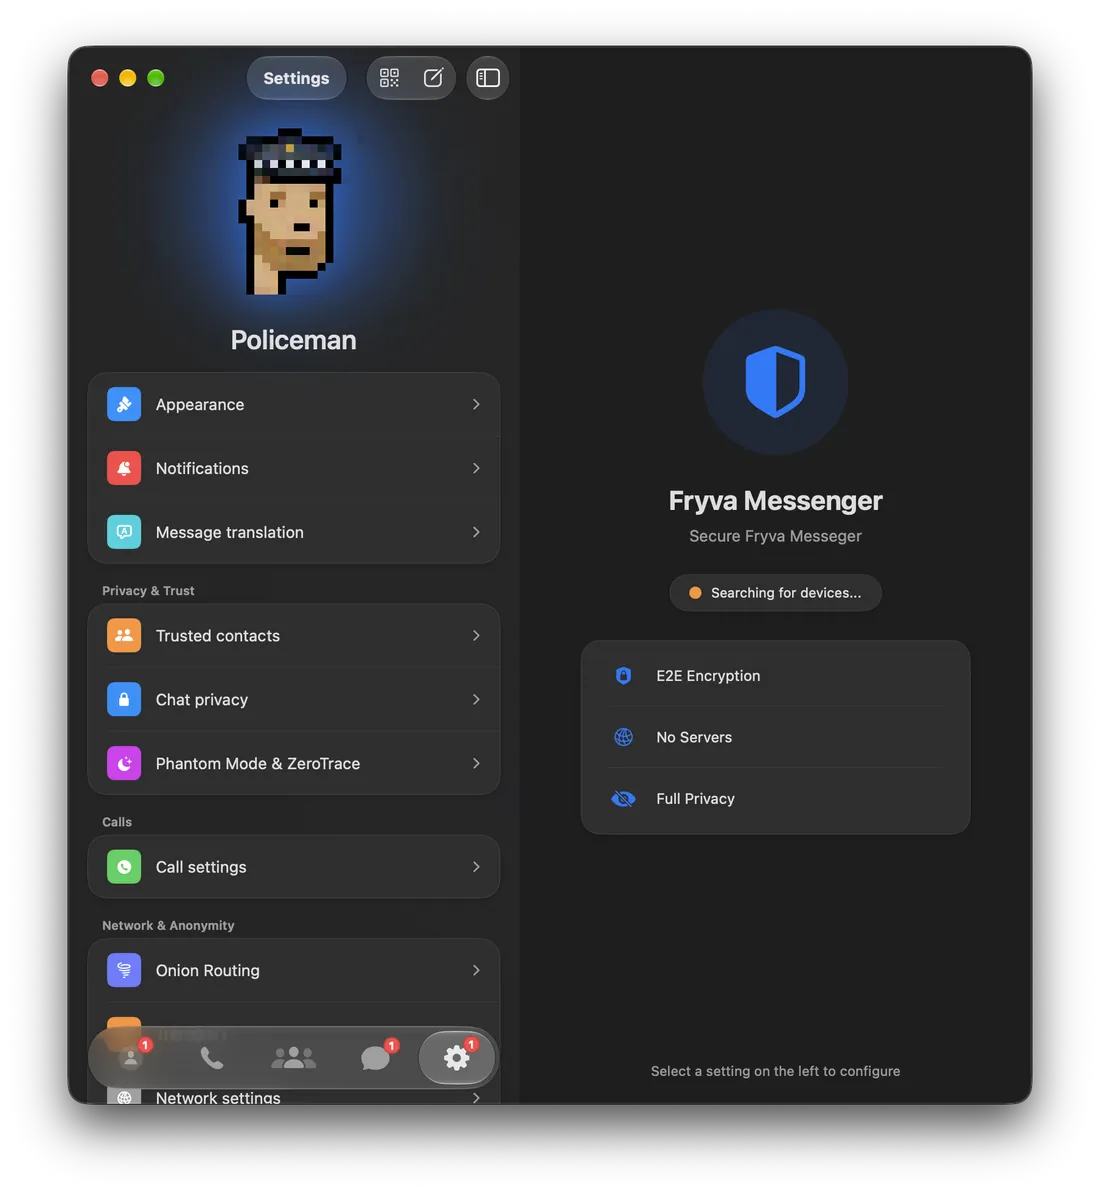Click the E2E Encryption label

click(x=708, y=676)
